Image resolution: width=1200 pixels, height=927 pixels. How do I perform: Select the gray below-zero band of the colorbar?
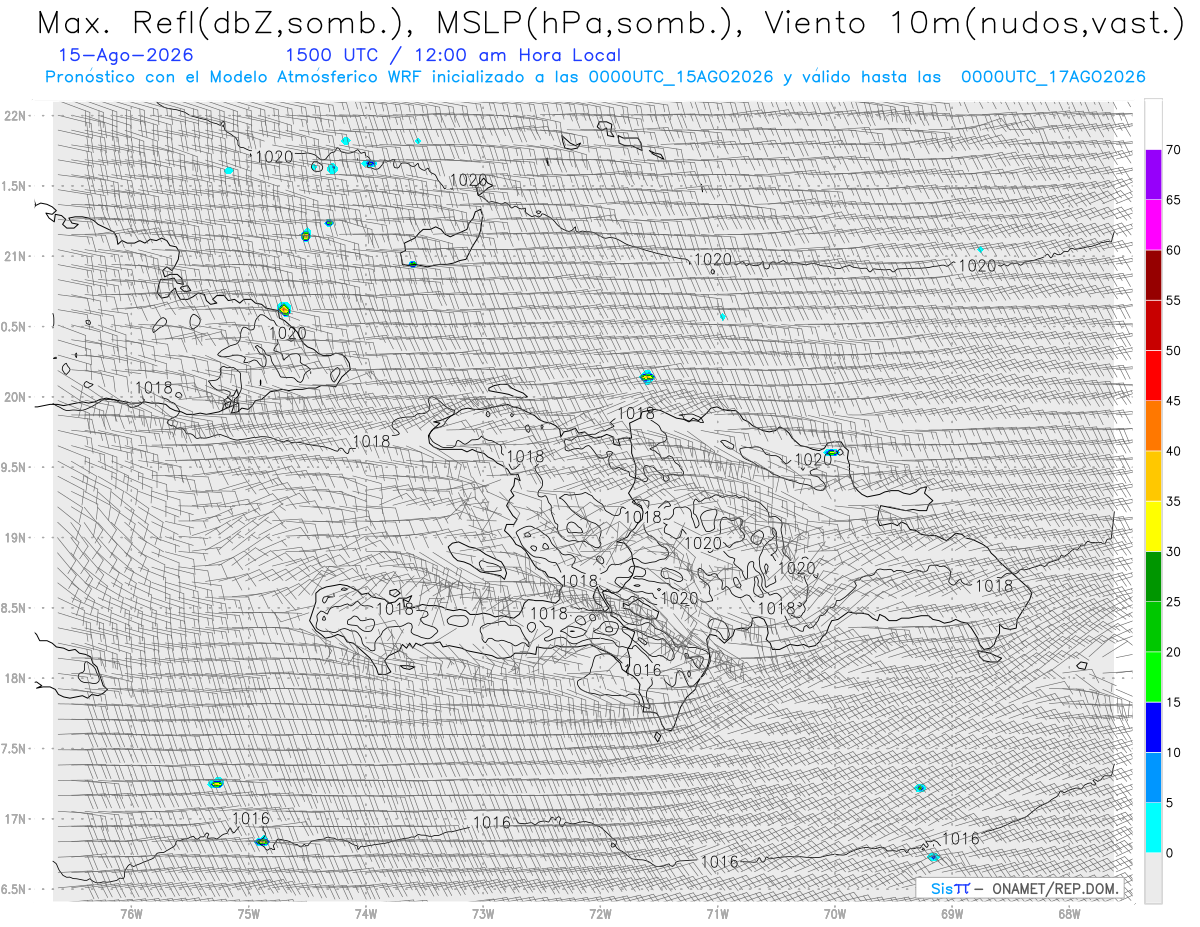click(x=1153, y=878)
